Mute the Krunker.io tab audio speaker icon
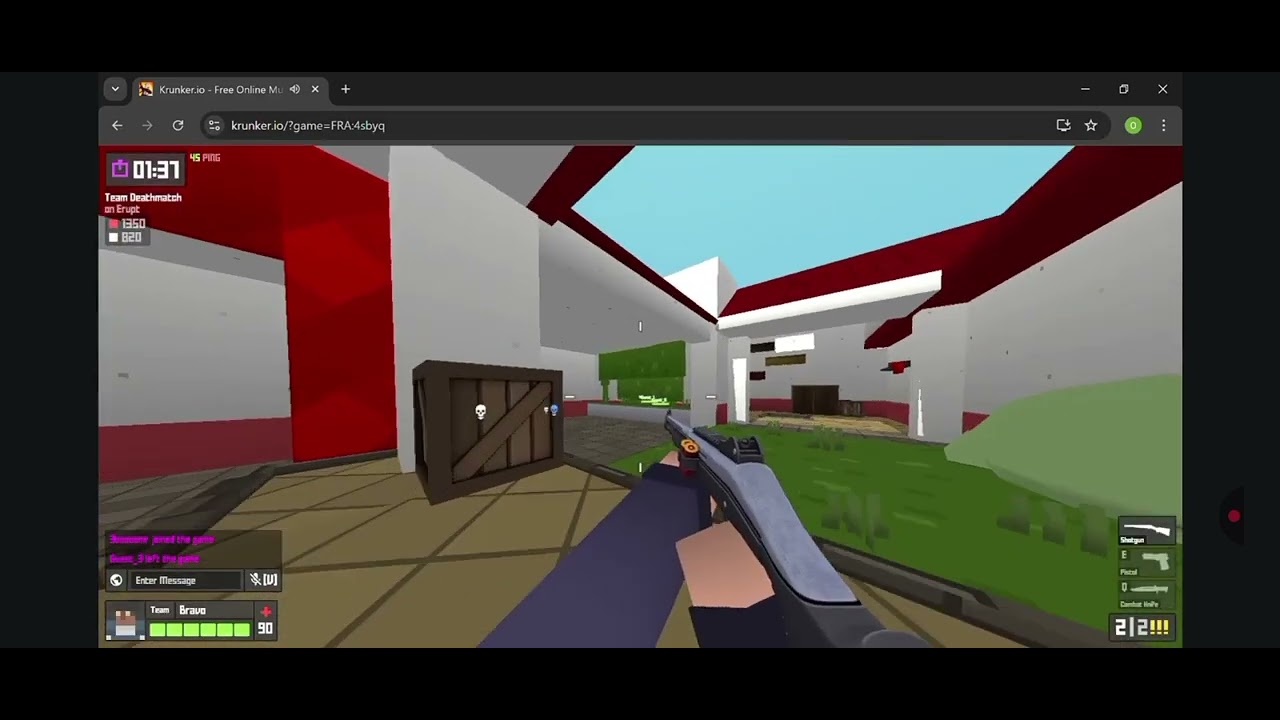Image resolution: width=1280 pixels, height=720 pixels. 295,89
